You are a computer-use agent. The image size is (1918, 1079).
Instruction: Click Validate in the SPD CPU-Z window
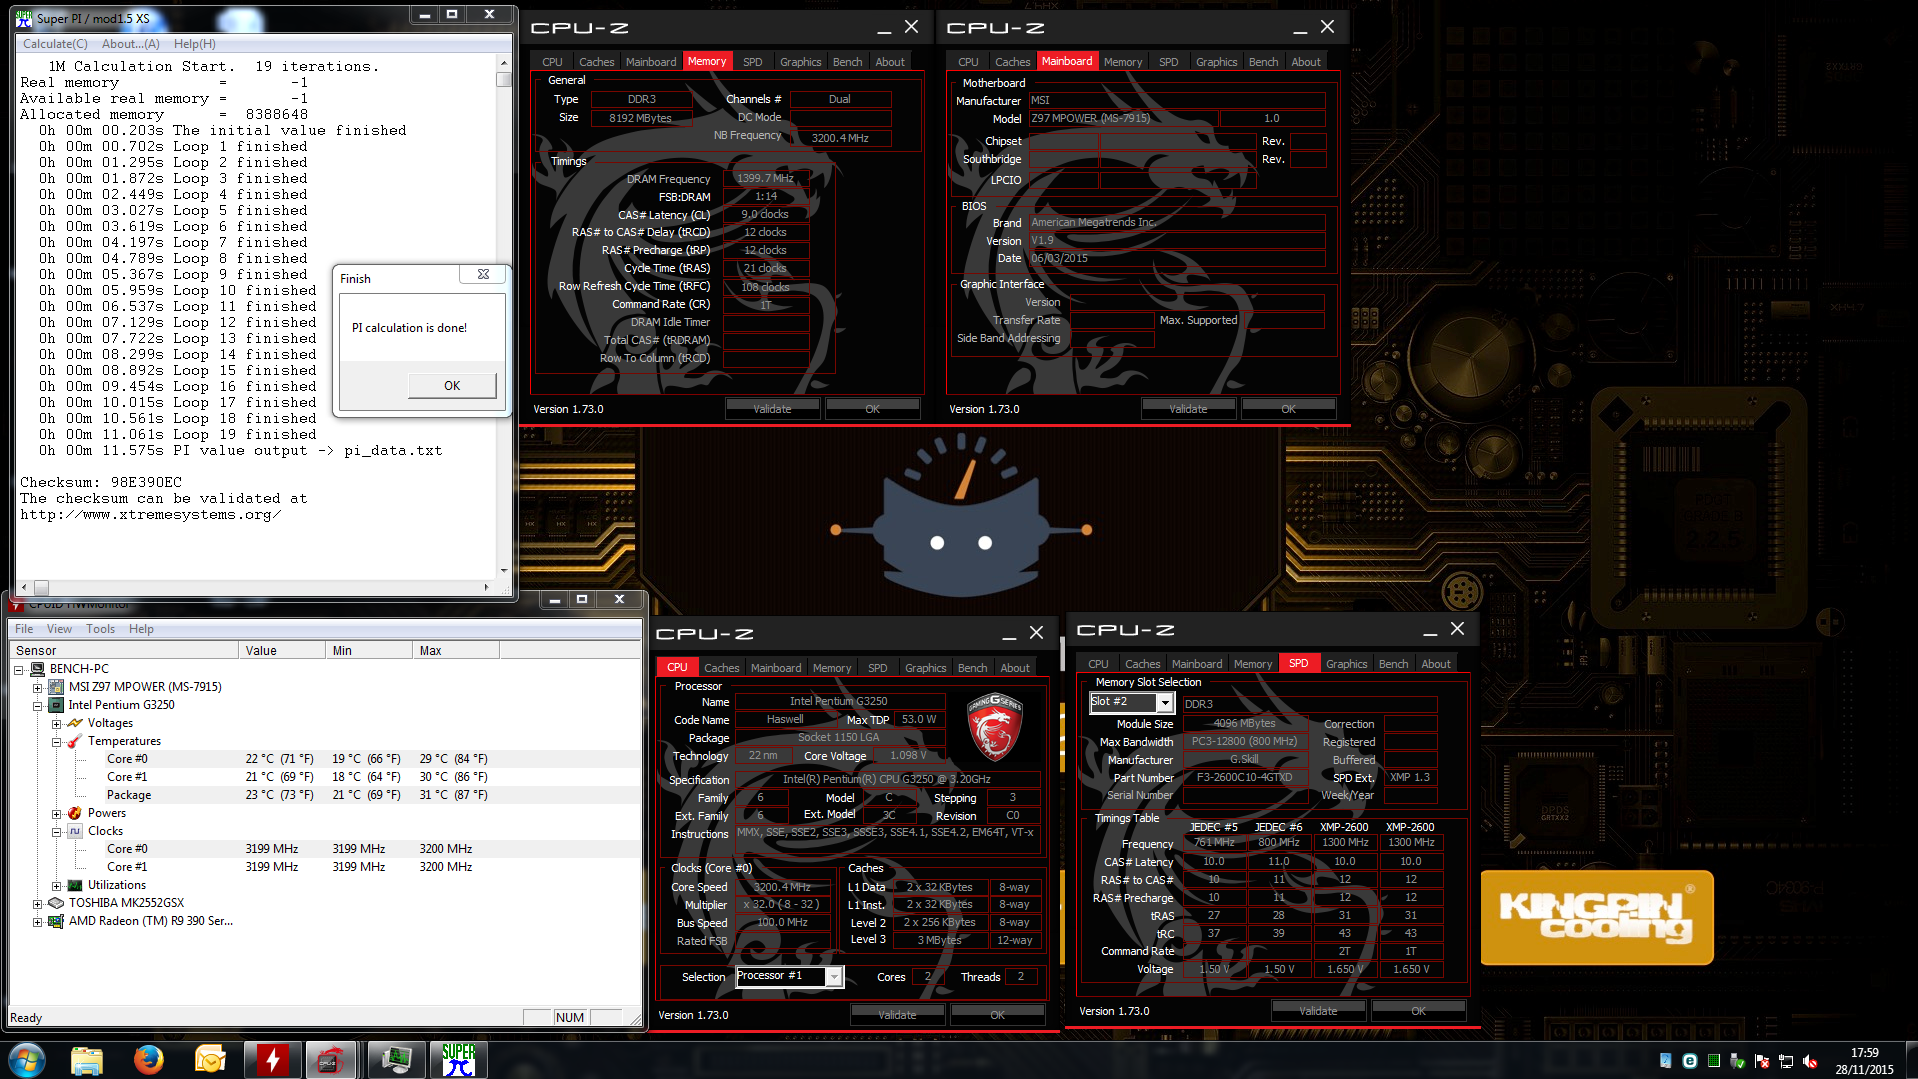tap(1318, 1011)
